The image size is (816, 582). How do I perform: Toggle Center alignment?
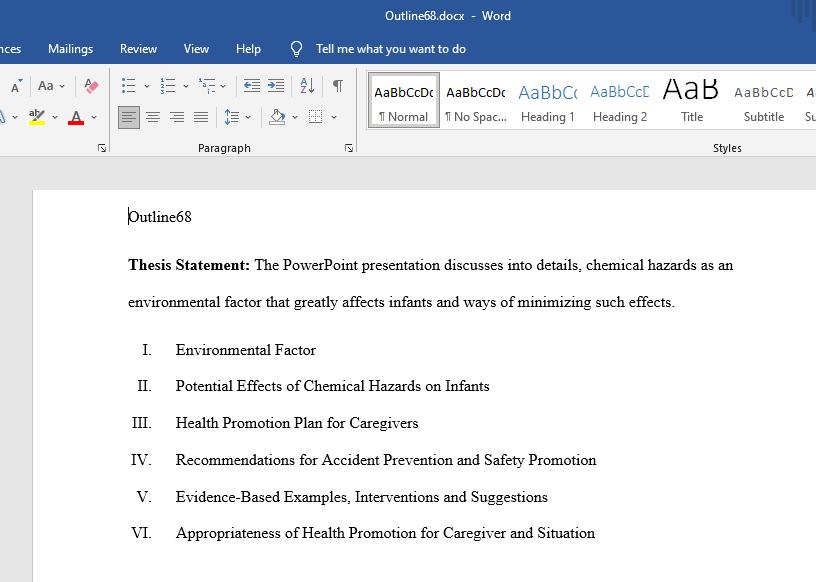click(153, 117)
